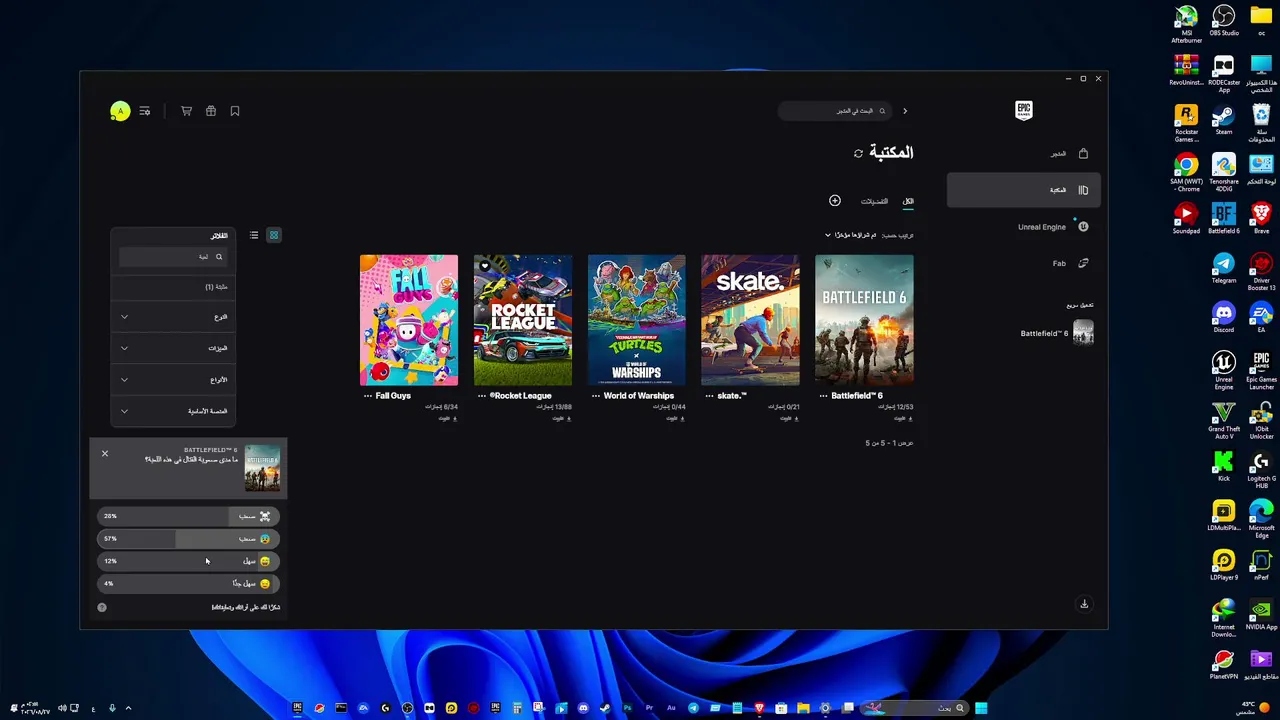Open the World of Warships cover thumbnail
The image size is (1280, 720).
637,320
